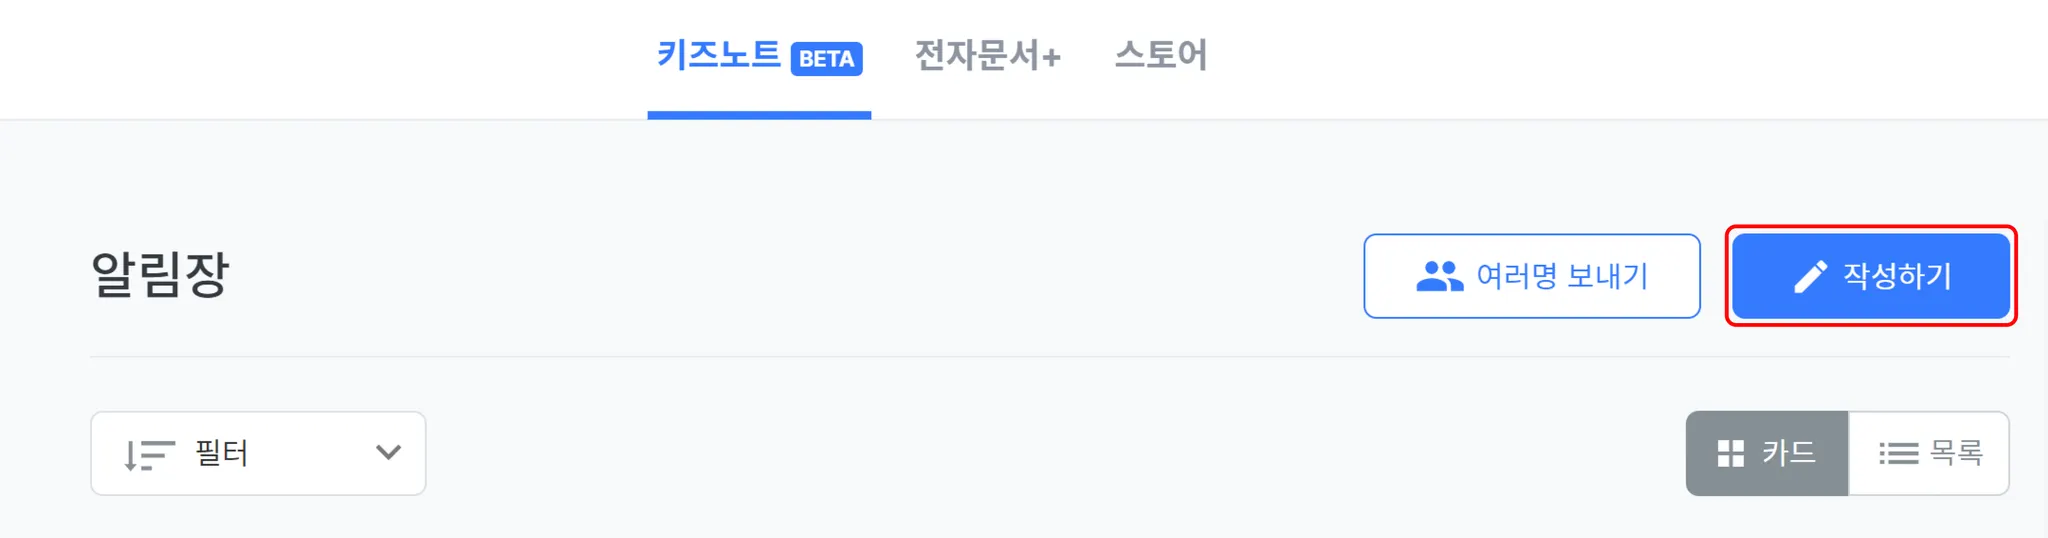The height and width of the screenshot is (538, 2048).
Task: Click the 알림장 page heading
Action: point(160,275)
